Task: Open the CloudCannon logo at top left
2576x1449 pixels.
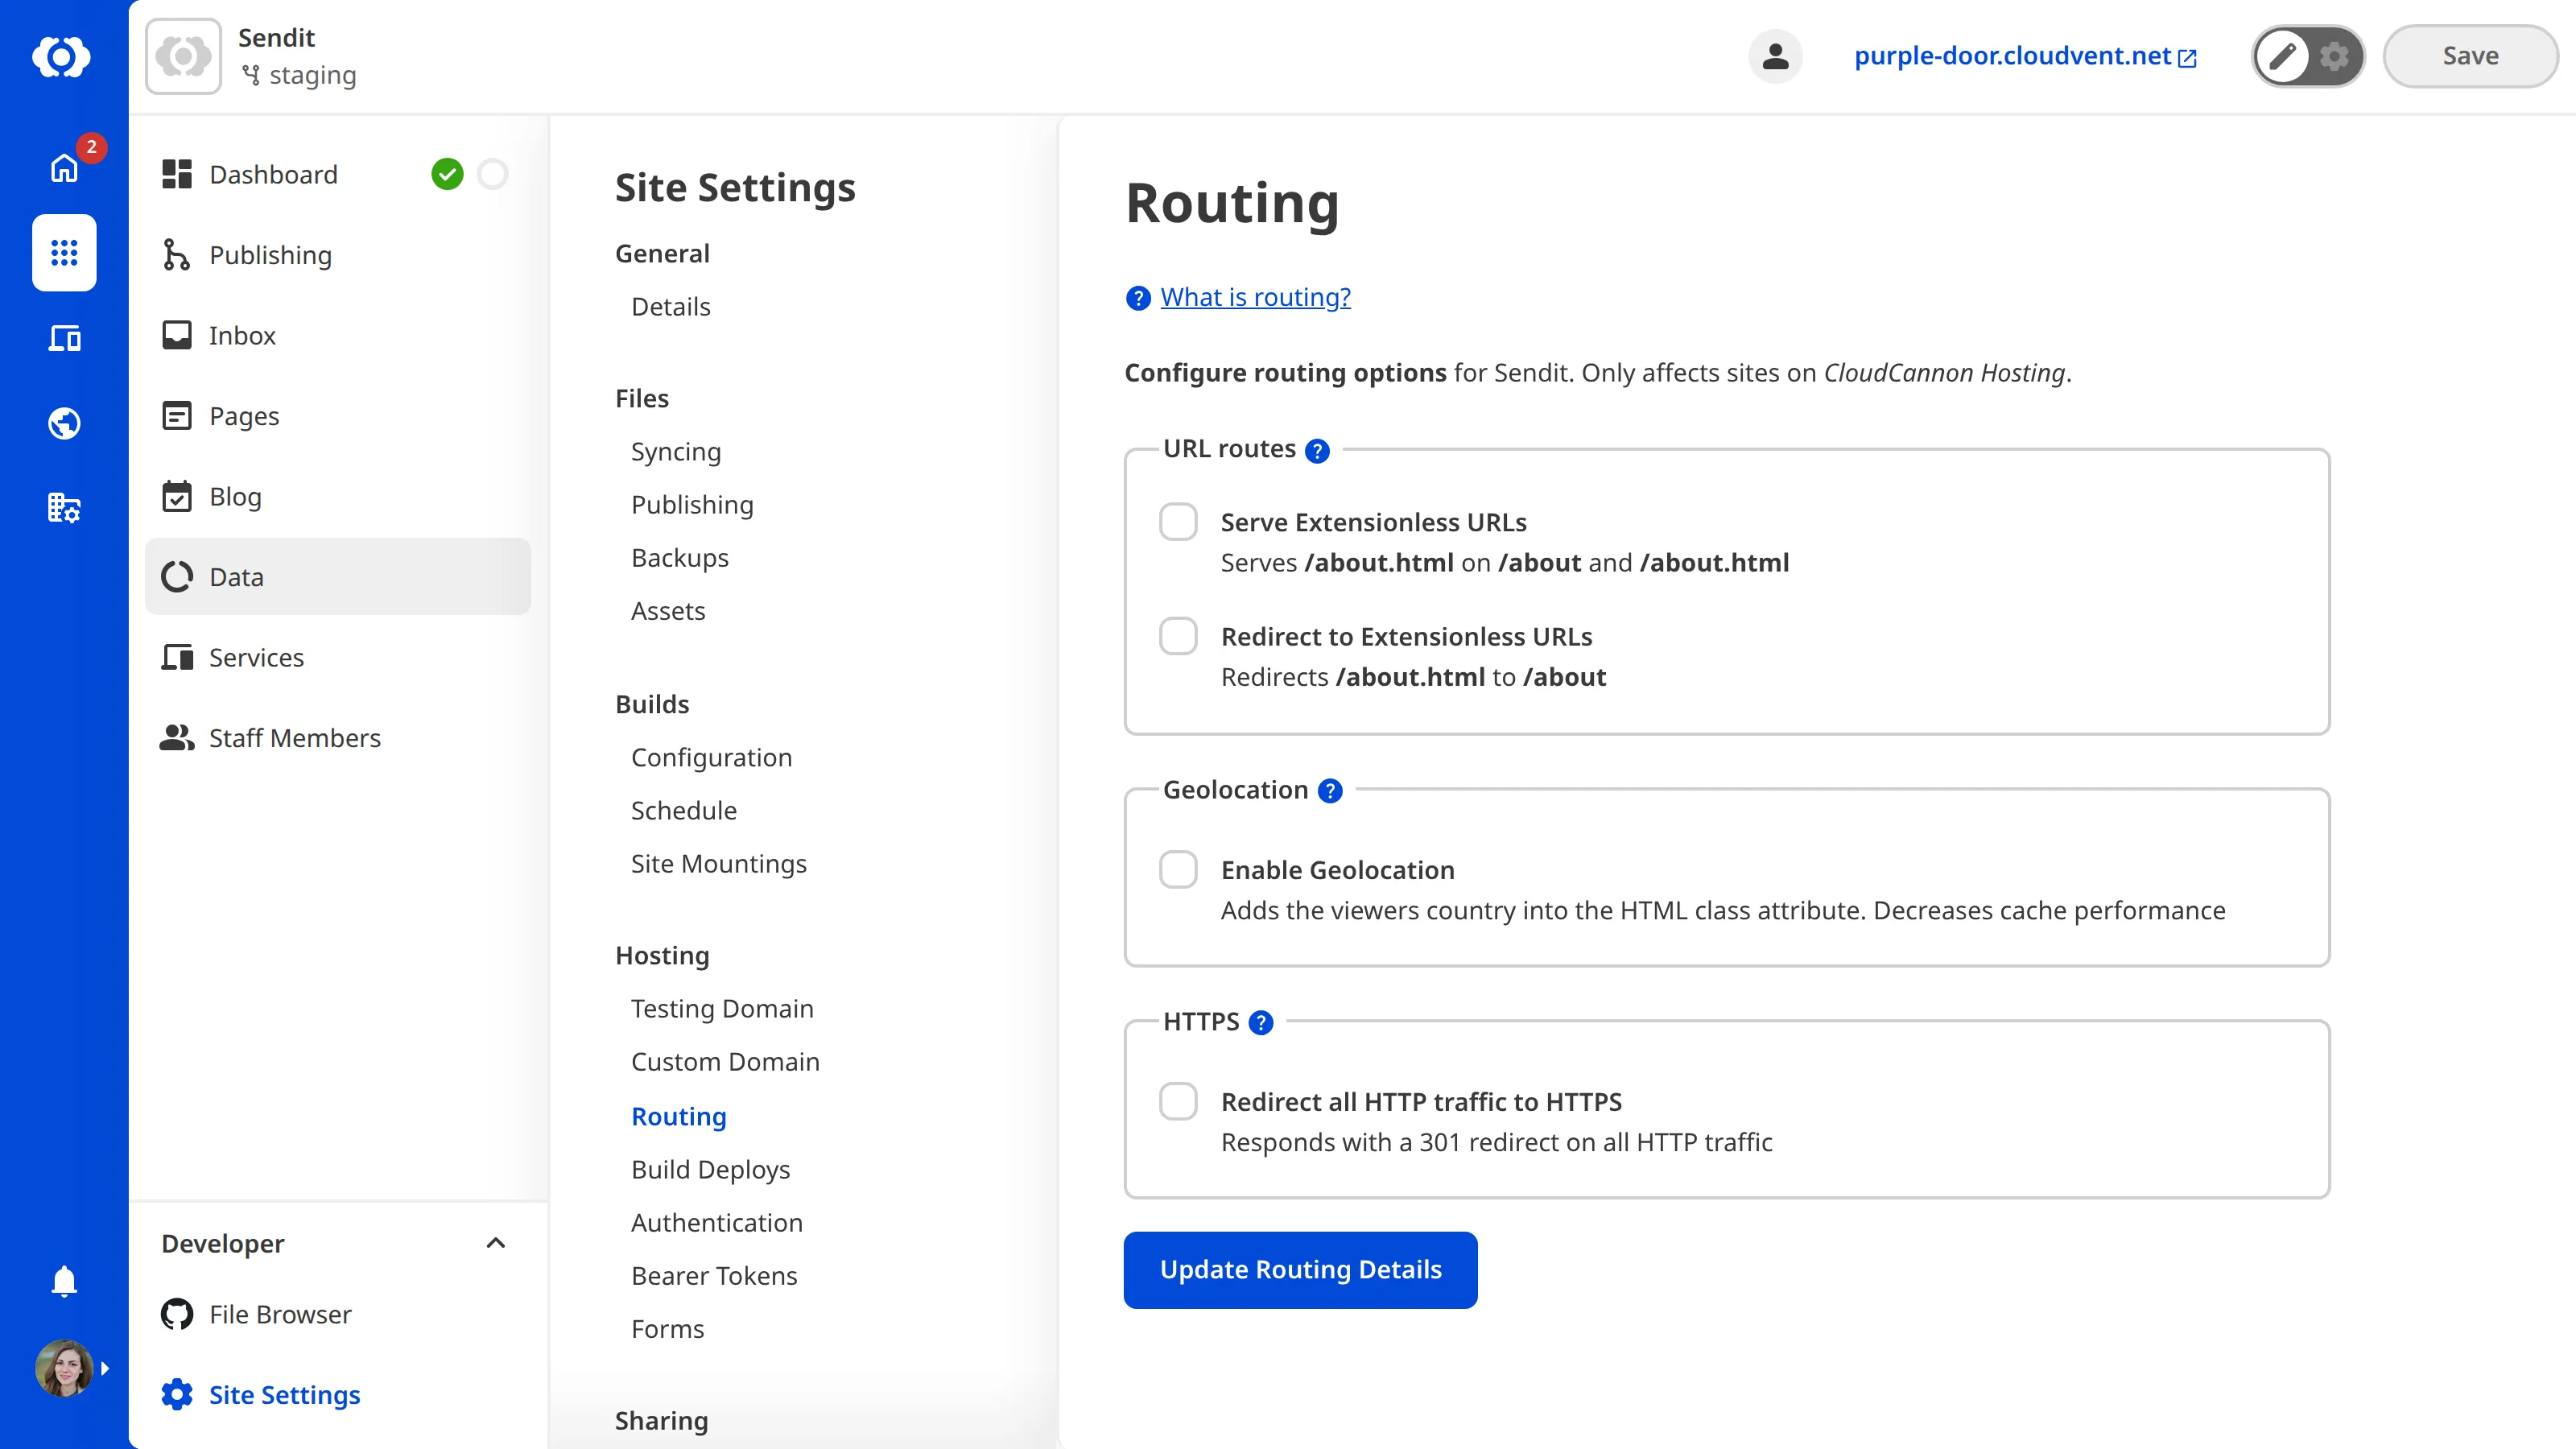Action: point(63,57)
